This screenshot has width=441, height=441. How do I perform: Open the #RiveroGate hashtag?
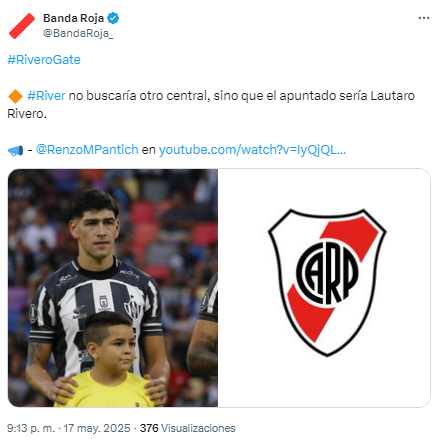point(44,60)
